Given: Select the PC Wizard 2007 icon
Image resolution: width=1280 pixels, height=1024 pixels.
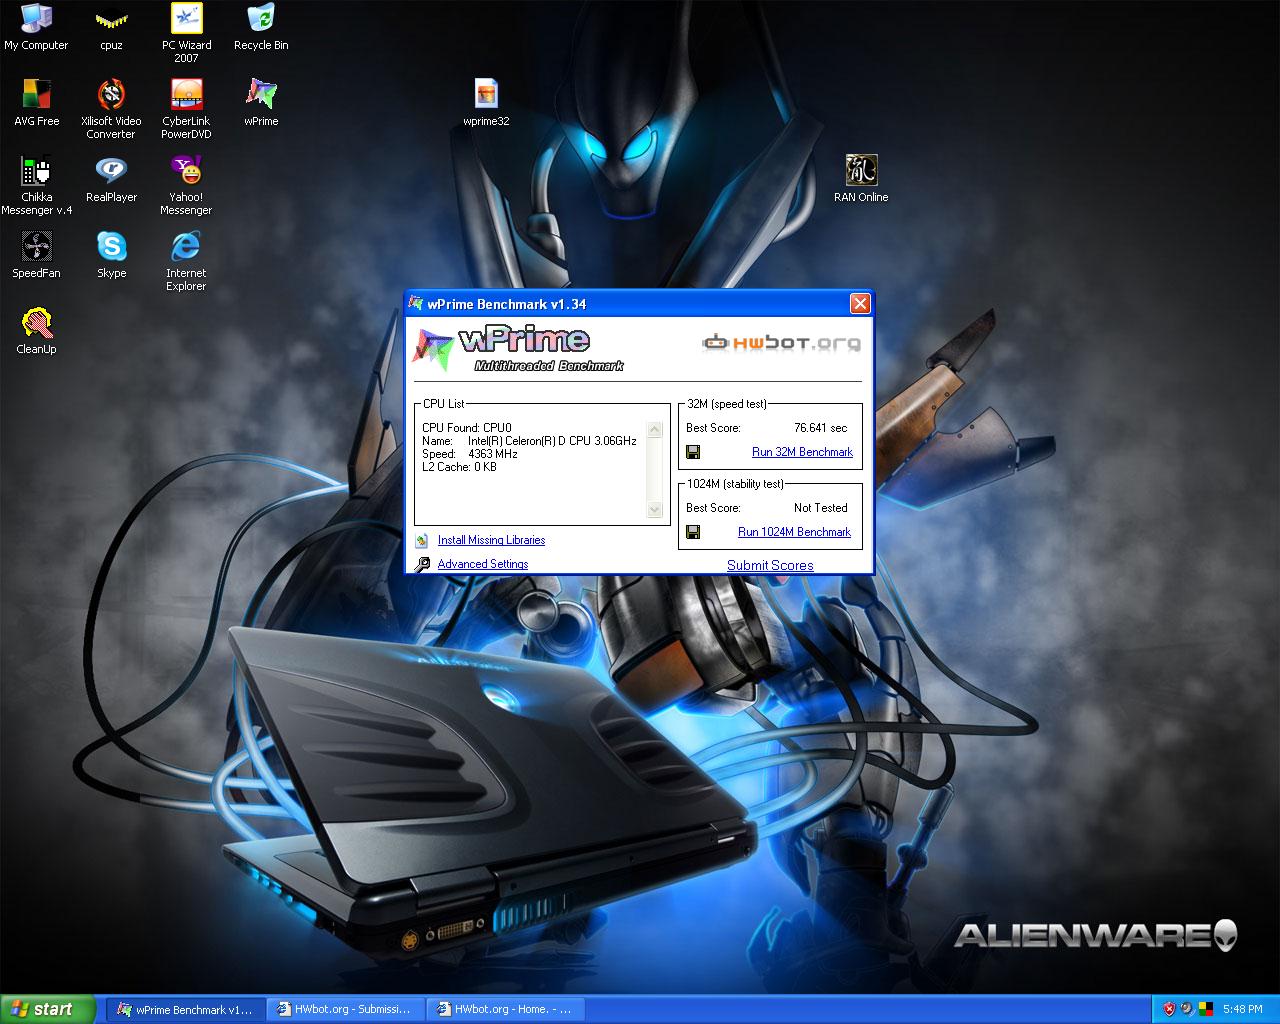Looking at the screenshot, I should pyautogui.click(x=186, y=33).
